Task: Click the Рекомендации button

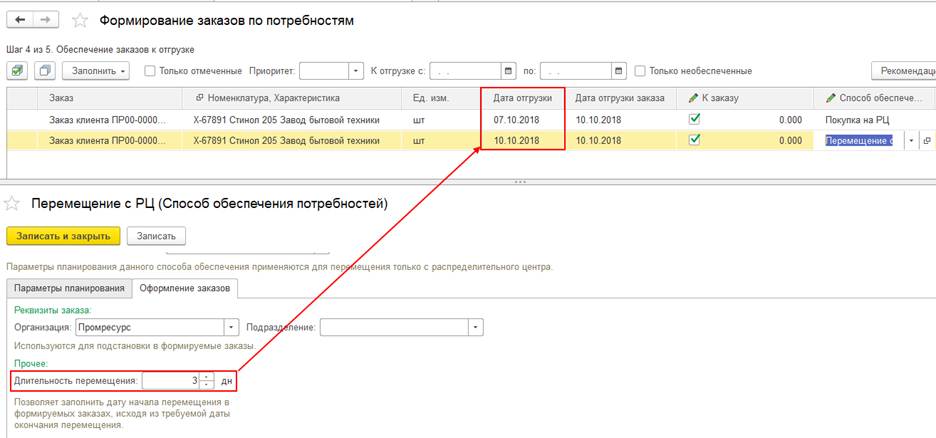Action: click(904, 70)
